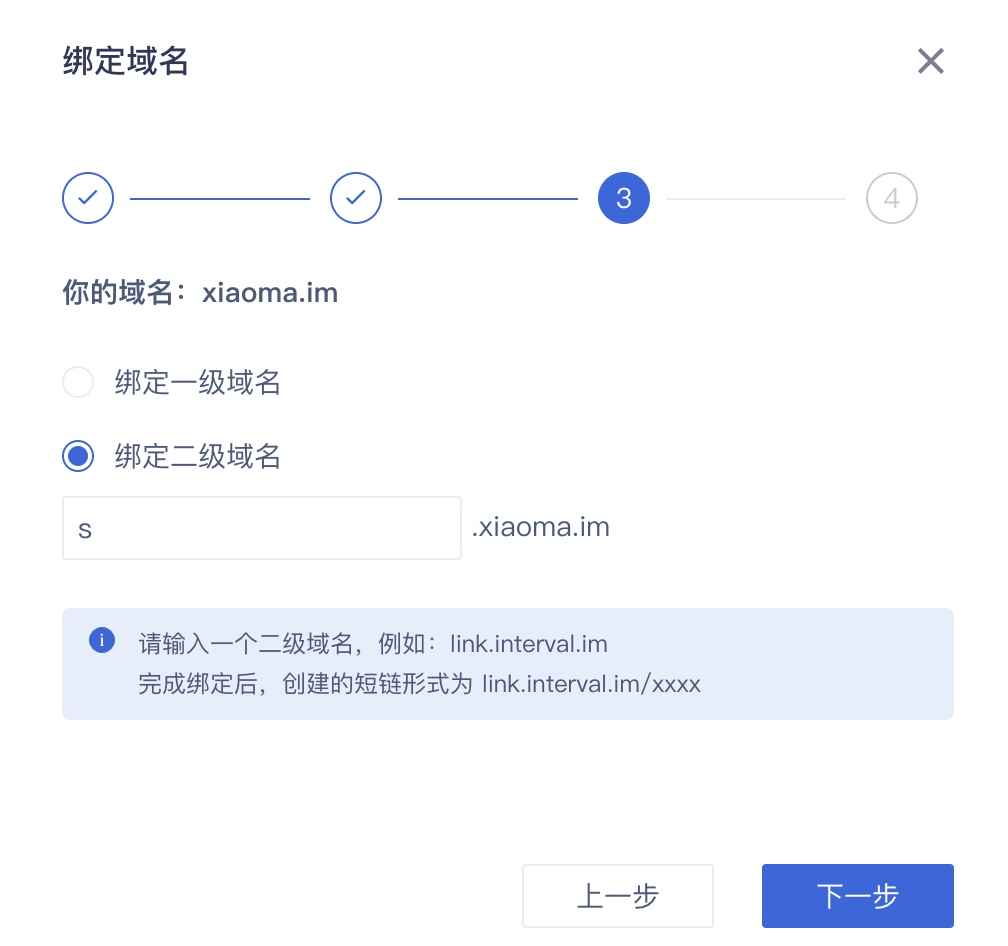The height and width of the screenshot is (946, 1008).
Task: Click the first completed step checkmark
Action: point(88,198)
